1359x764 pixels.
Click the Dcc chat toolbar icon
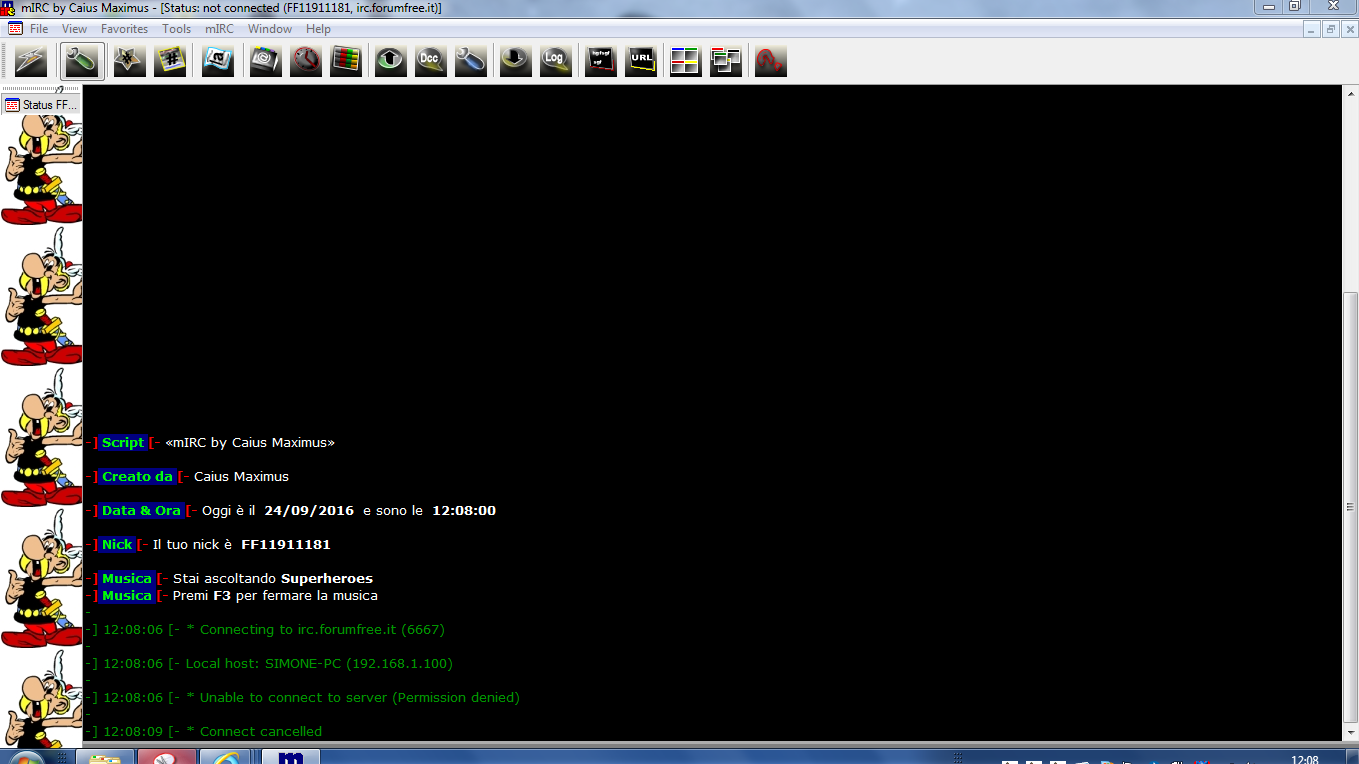(431, 61)
